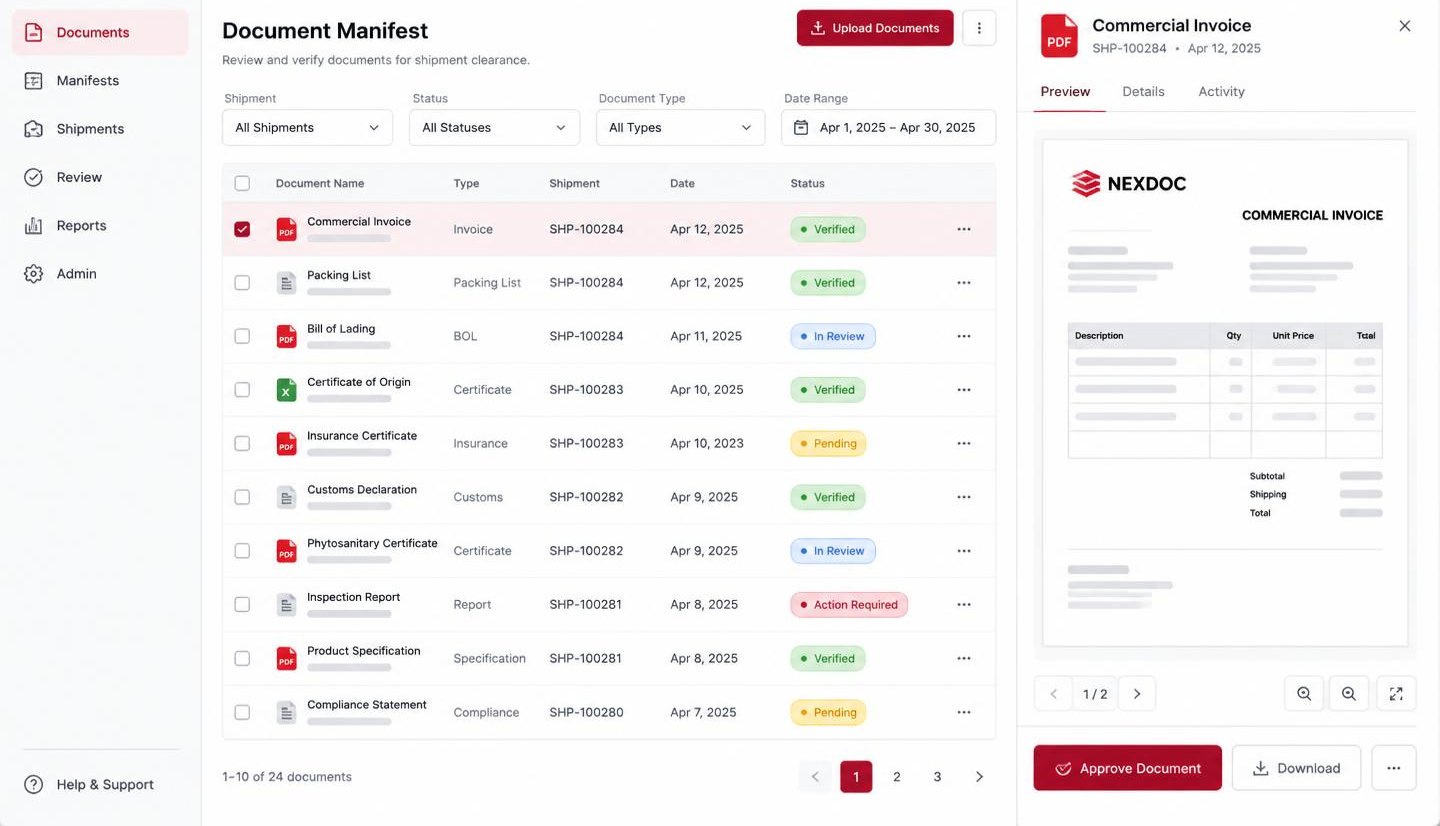Screen dimensions: 1440x826
Task: Expand the All Types dropdown
Action: [x=680, y=127]
